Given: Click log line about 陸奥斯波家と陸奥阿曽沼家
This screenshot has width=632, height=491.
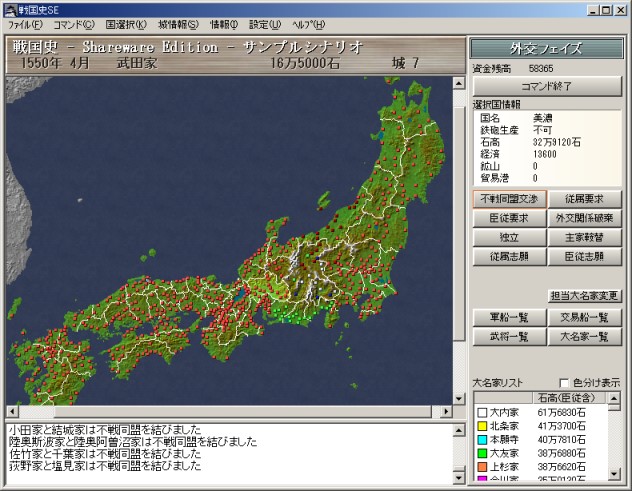Looking at the screenshot, I should click(x=133, y=442).
